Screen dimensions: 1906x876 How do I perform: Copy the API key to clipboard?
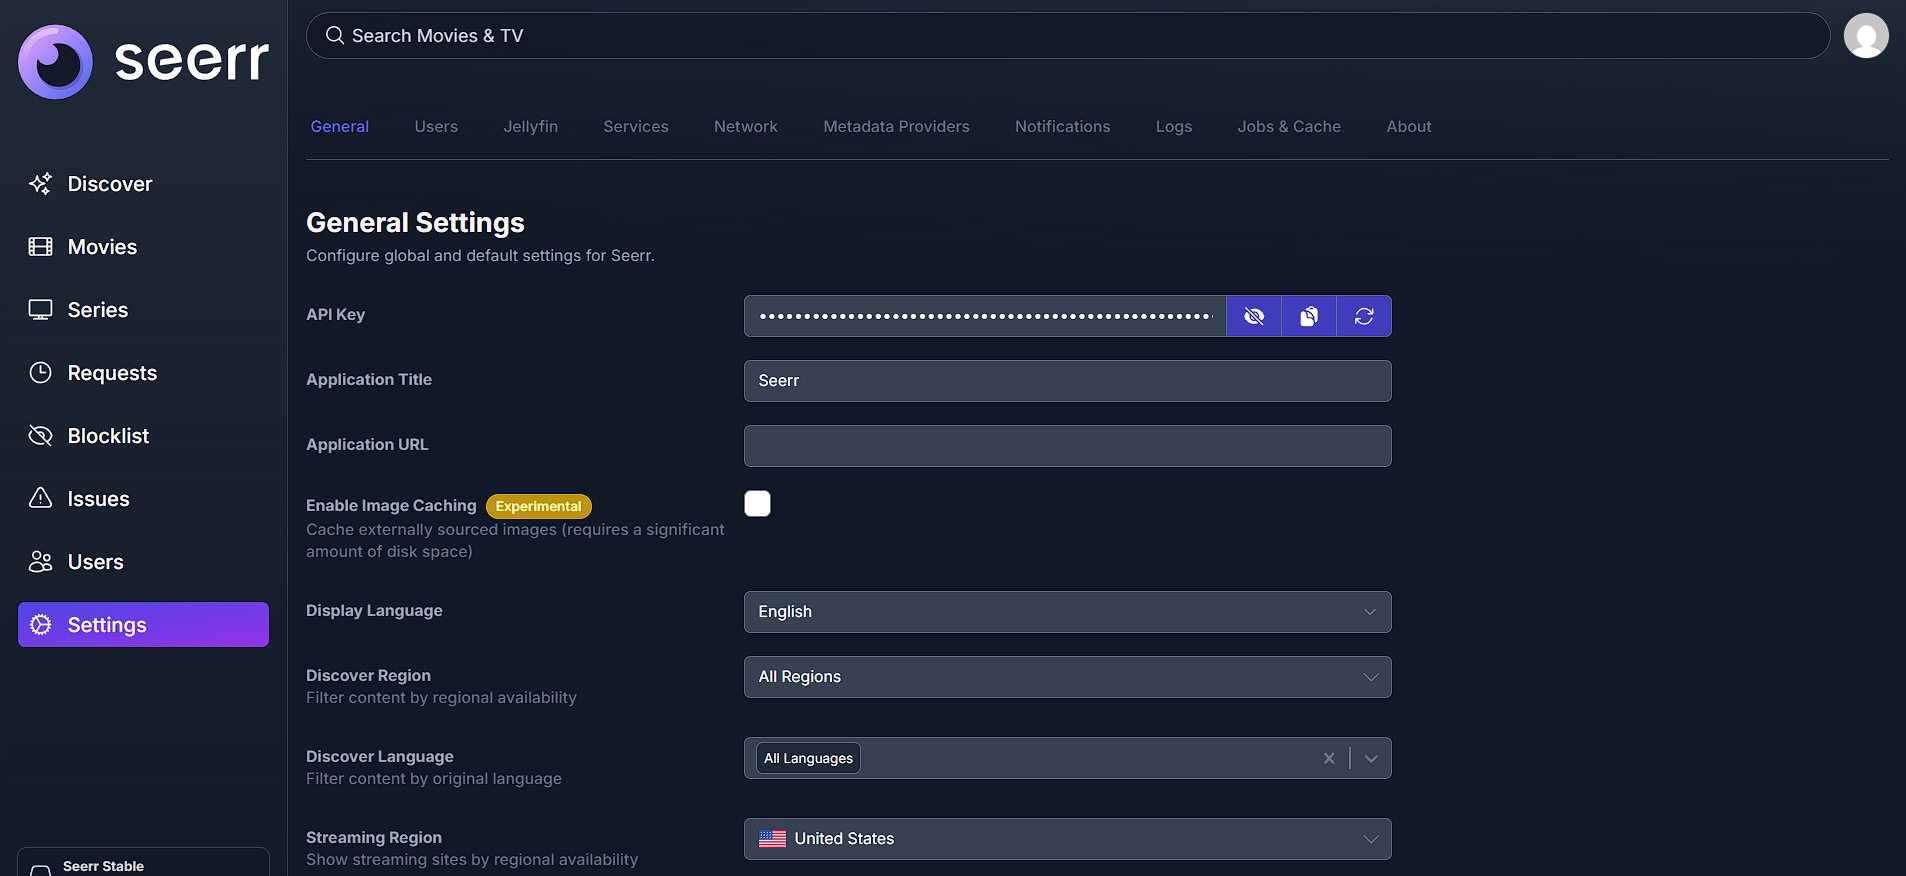coord(1308,316)
